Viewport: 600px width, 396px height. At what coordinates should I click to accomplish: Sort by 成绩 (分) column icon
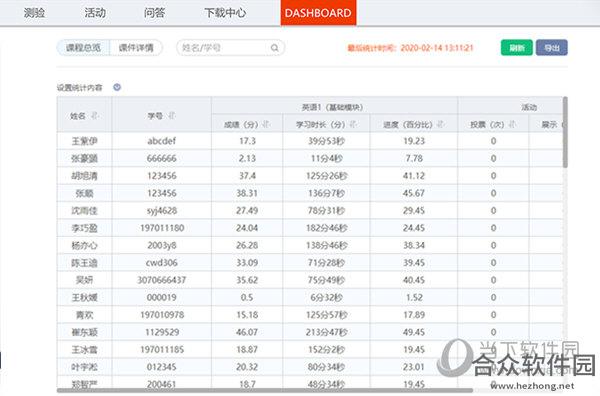click(x=266, y=124)
